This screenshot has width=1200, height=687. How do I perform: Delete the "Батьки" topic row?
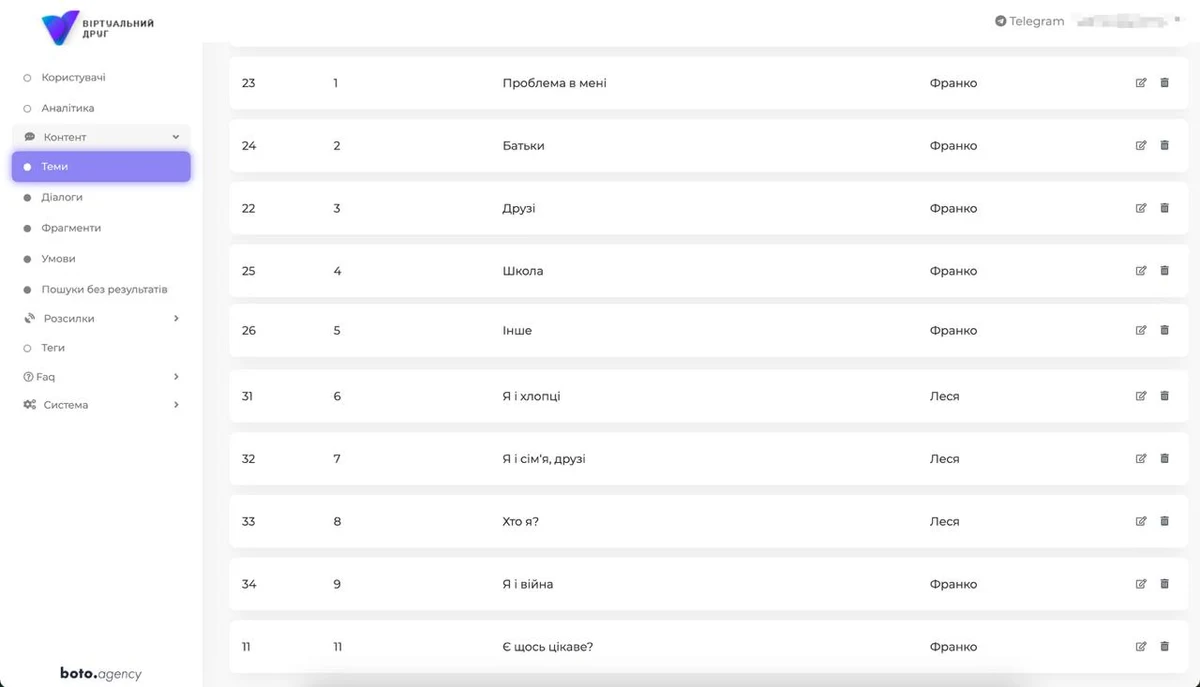[x=1164, y=145]
